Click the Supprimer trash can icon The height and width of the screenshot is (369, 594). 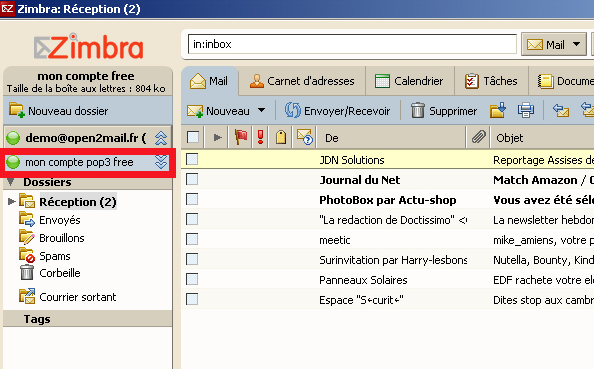point(418,110)
